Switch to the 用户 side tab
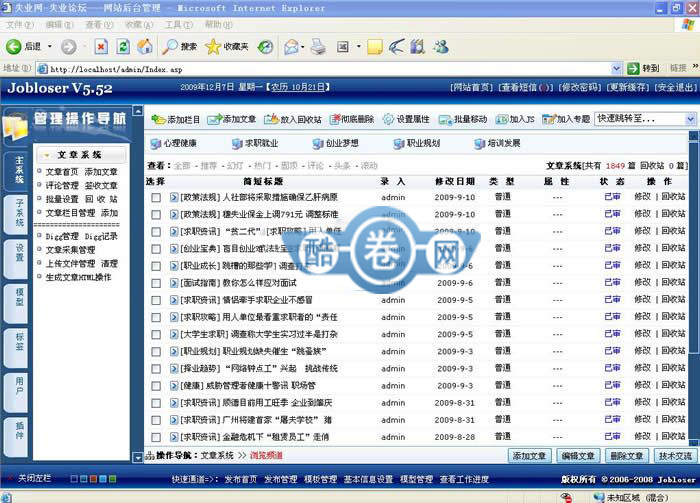Screen dimensions: 700x503 [17, 391]
